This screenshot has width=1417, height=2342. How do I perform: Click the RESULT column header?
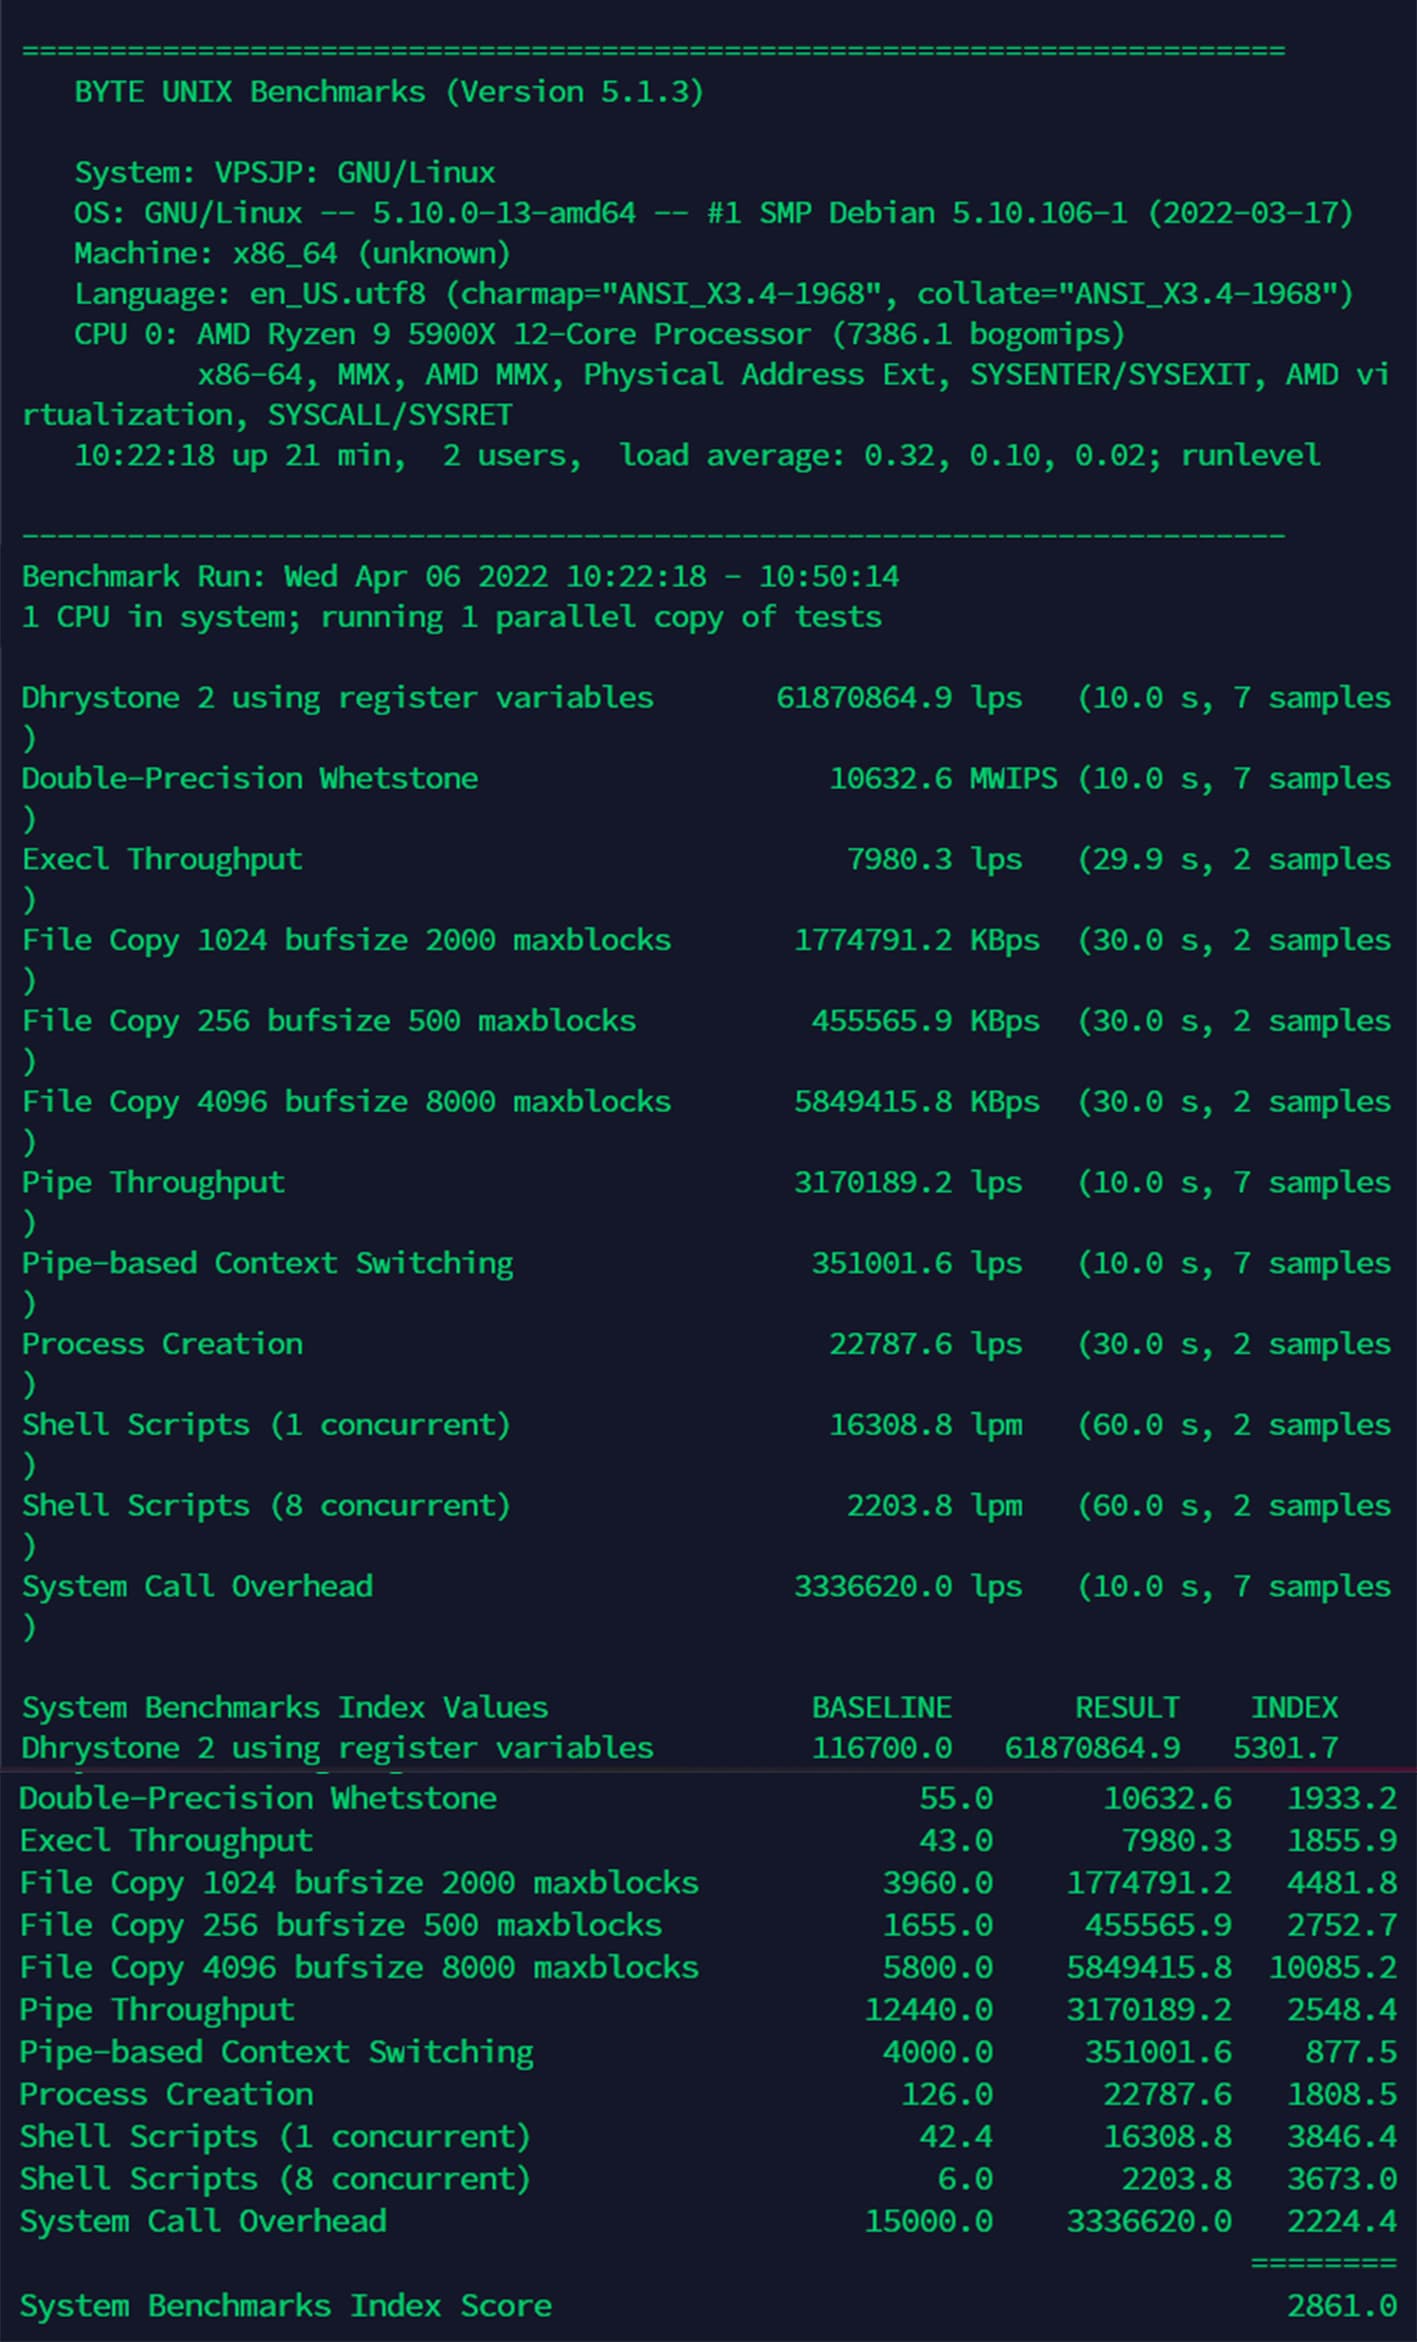[x=1127, y=1708]
